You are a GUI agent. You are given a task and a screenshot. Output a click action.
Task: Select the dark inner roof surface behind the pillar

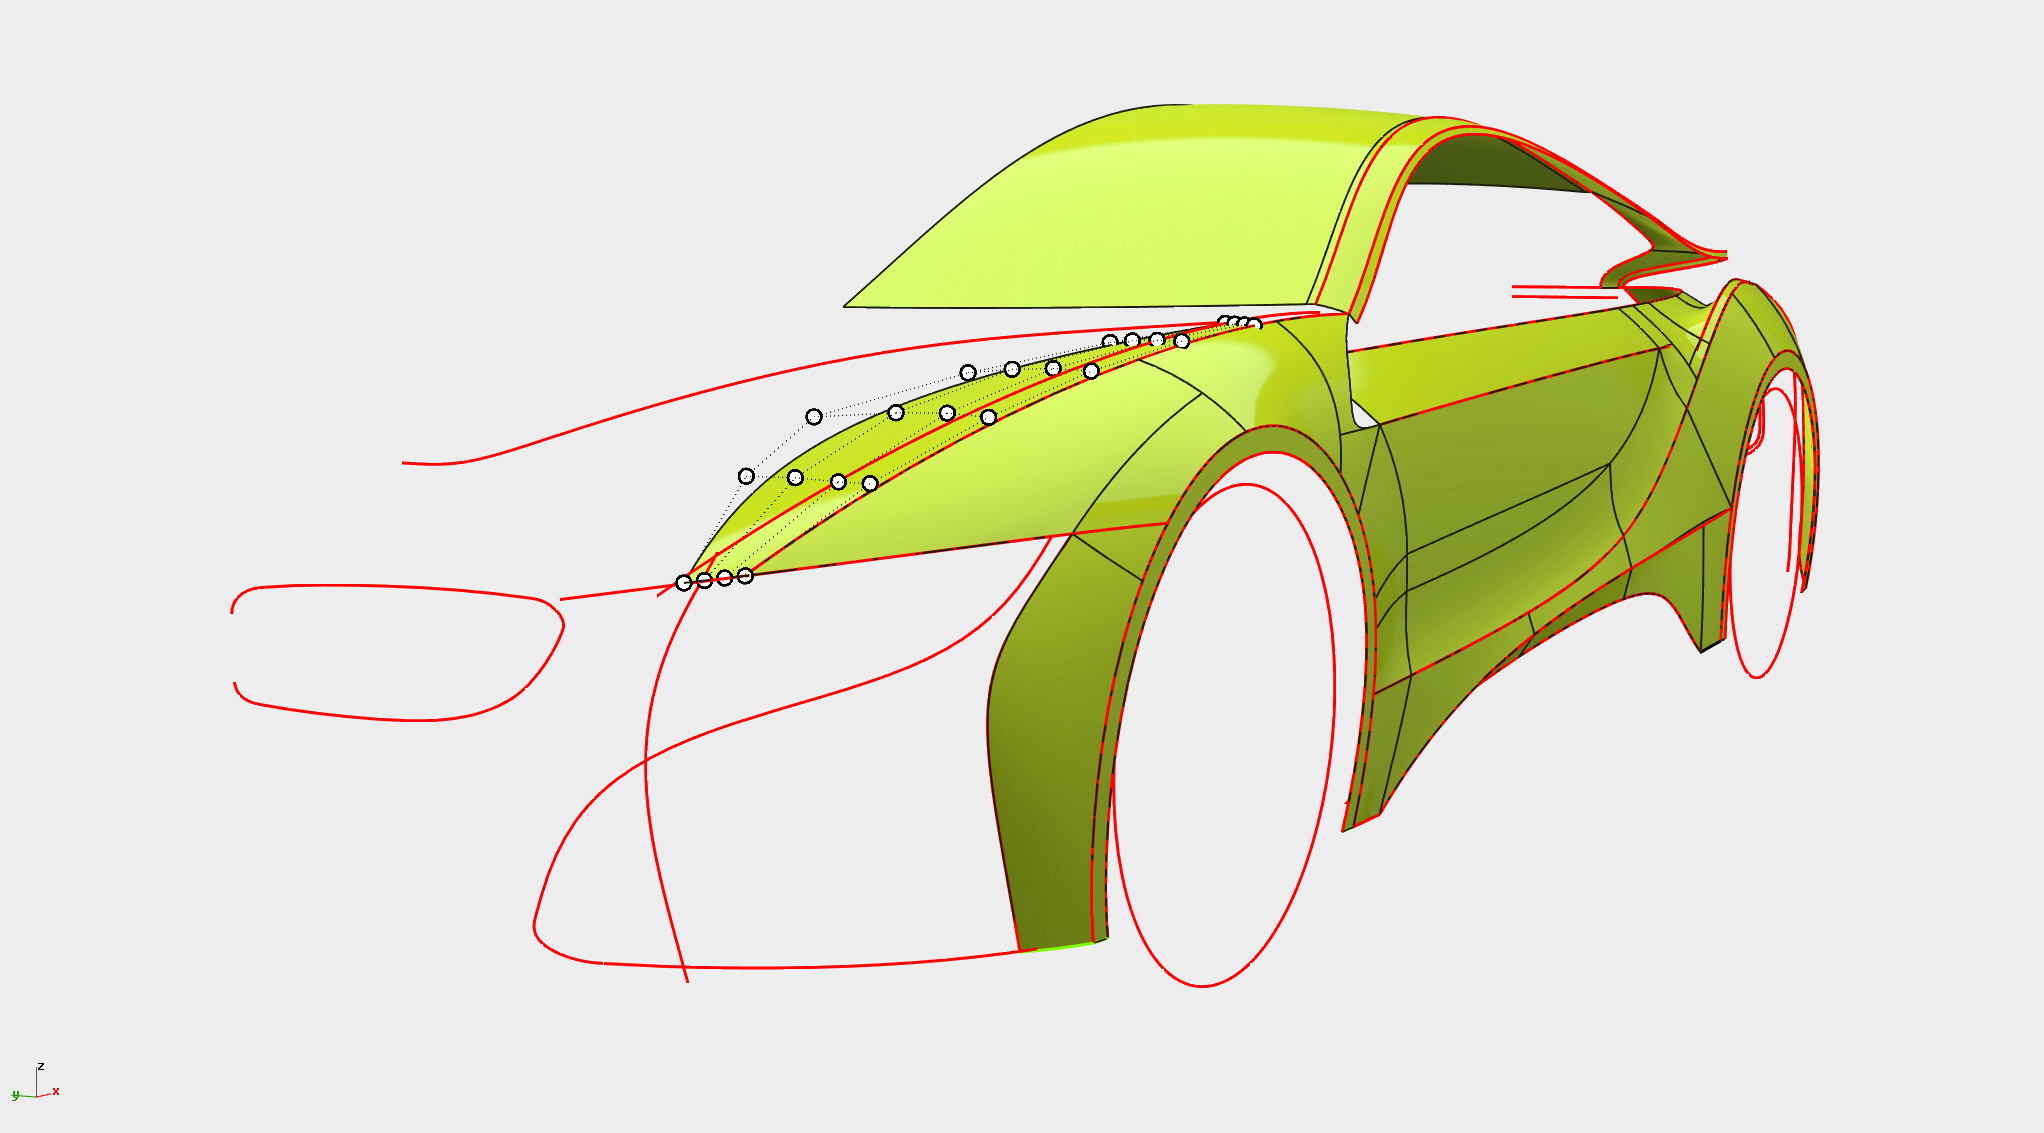click(x=1480, y=165)
